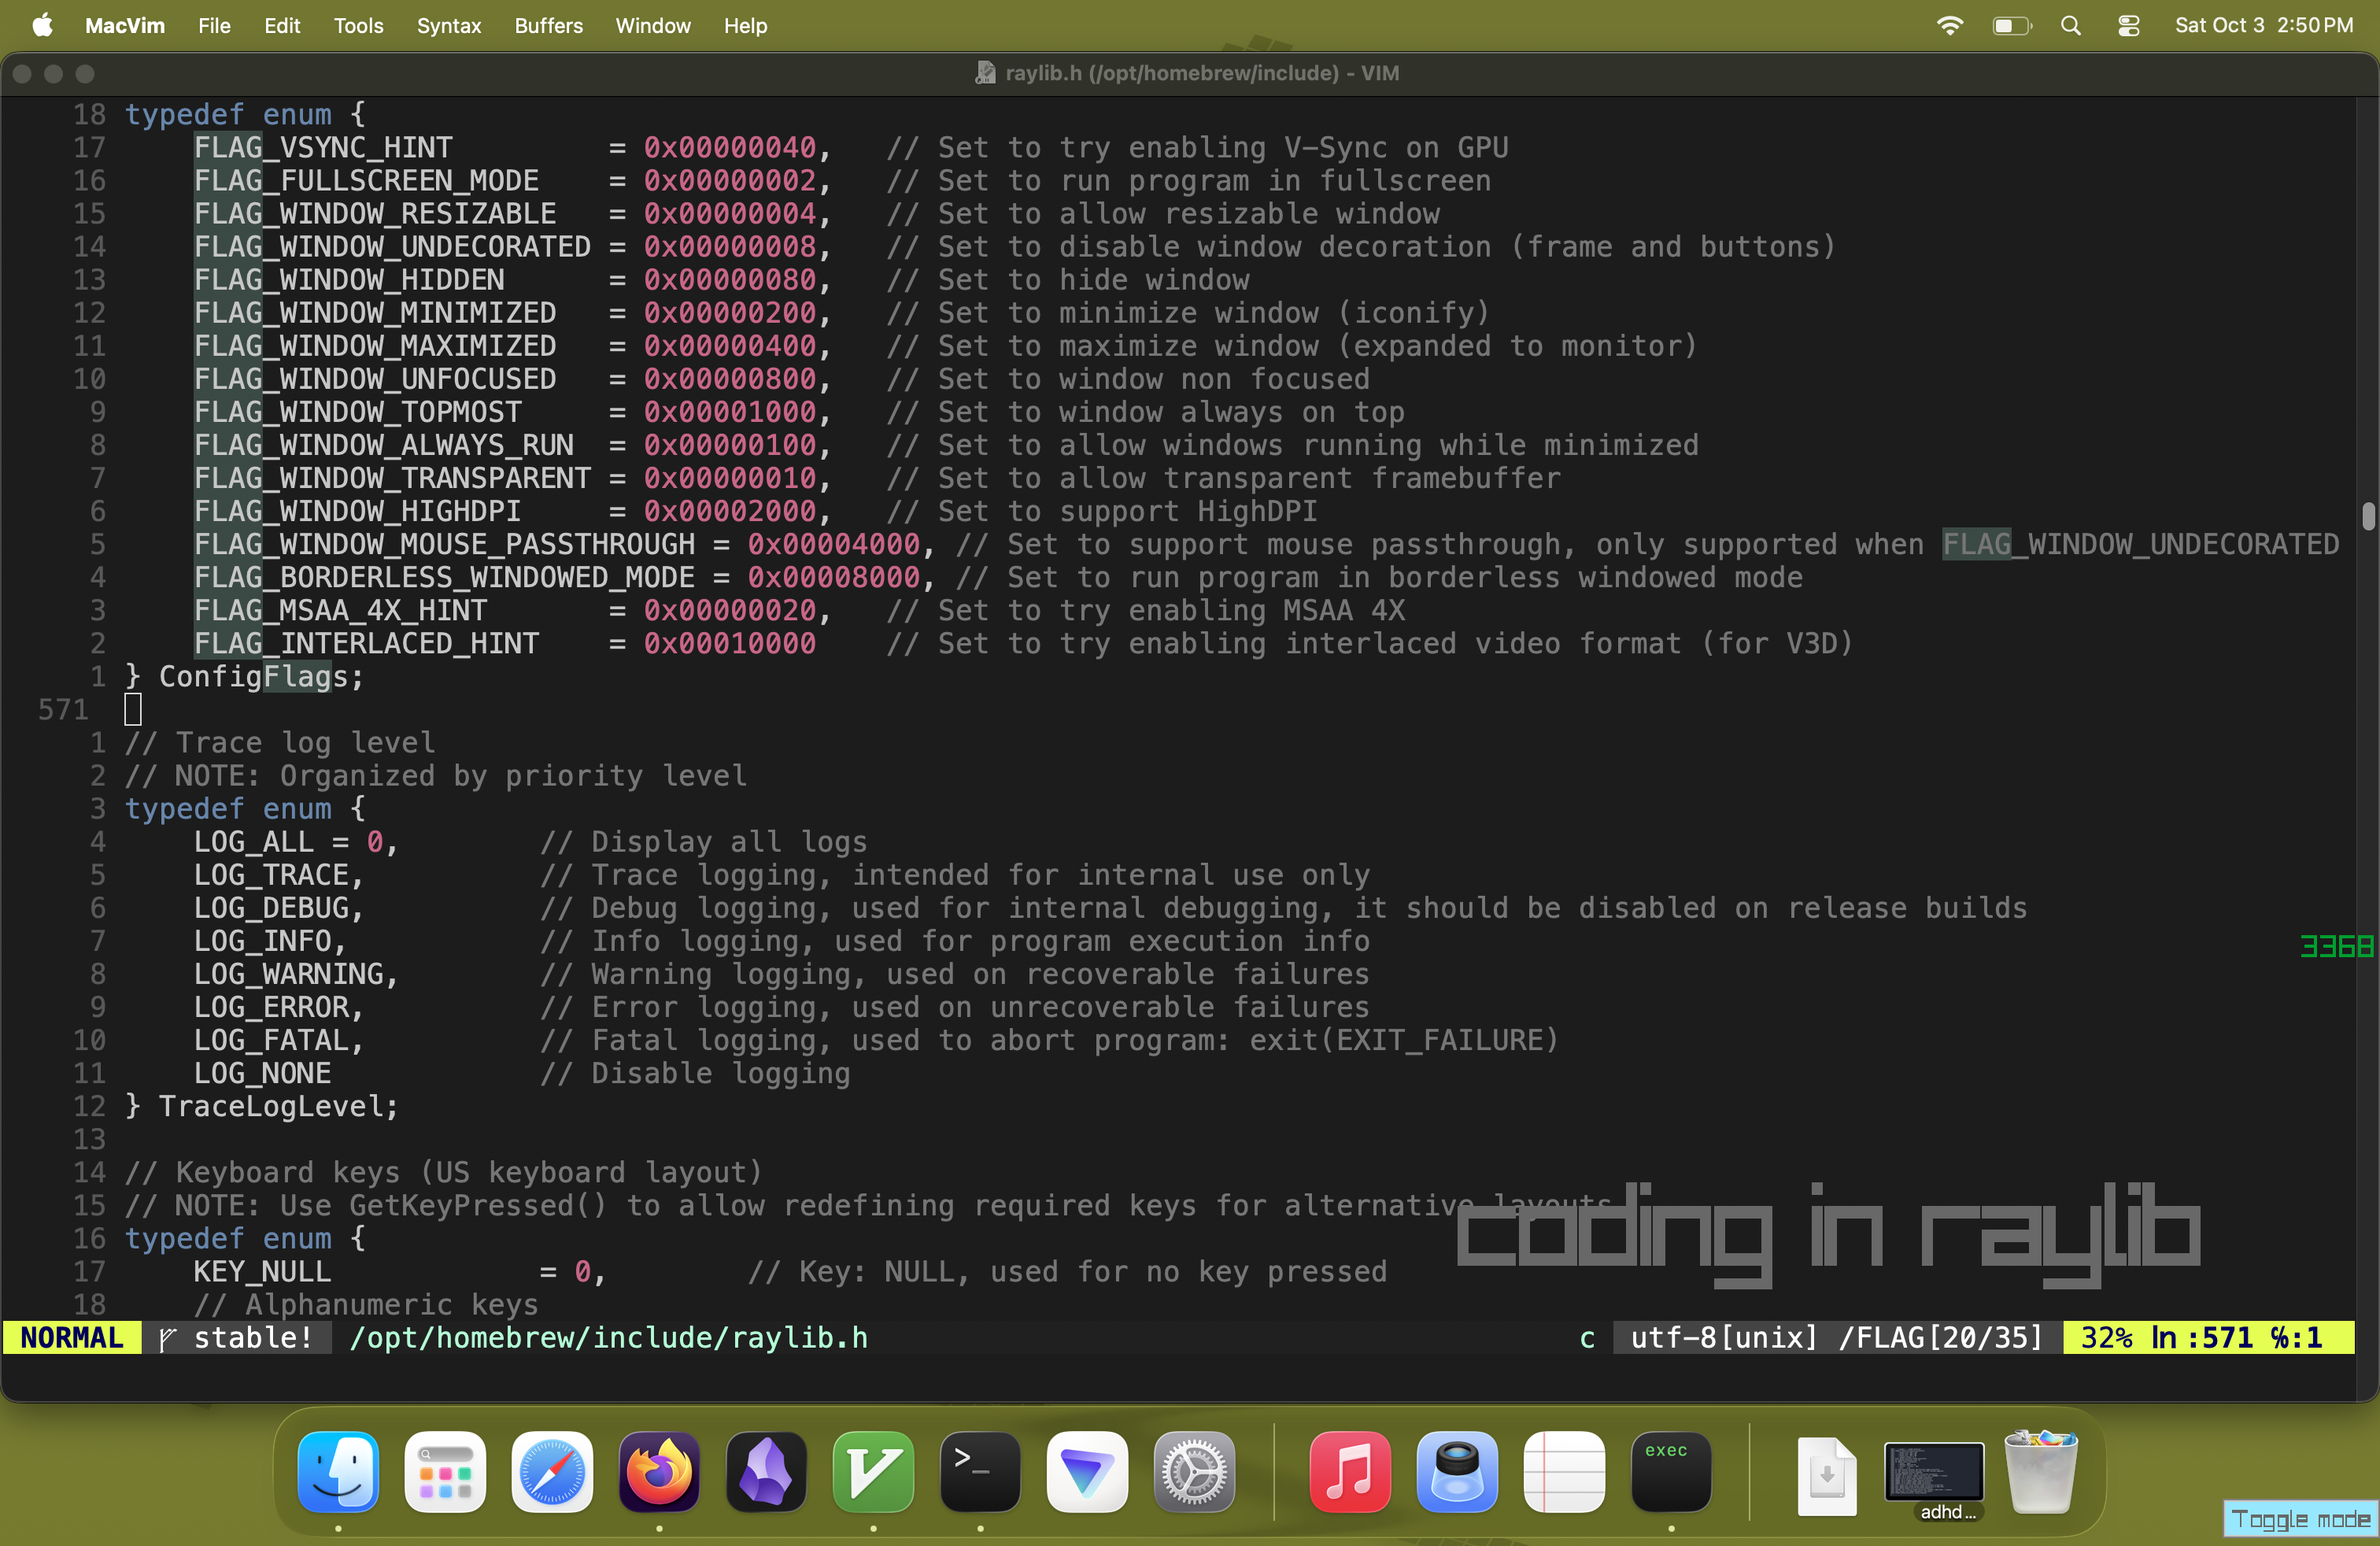The width and height of the screenshot is (2380, 1546).
Task: Click the raylib.h window title file icon
Action: tap(985, 73)
